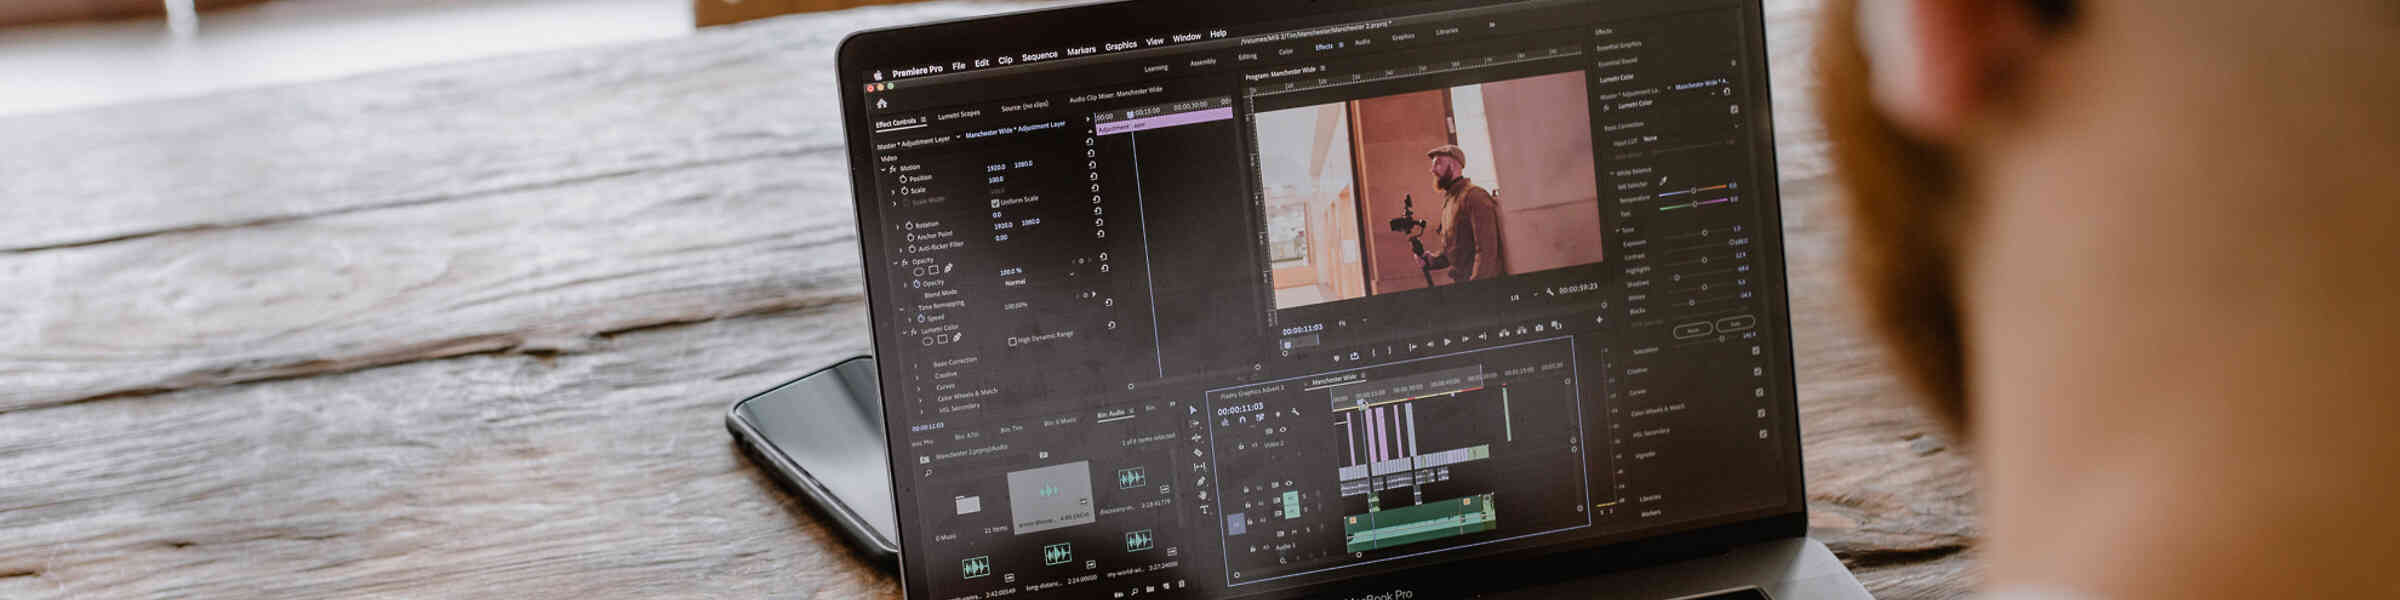Click the Export Frame camera icon
Screen dimensions: 2400x600
[x=1539, y=327]
